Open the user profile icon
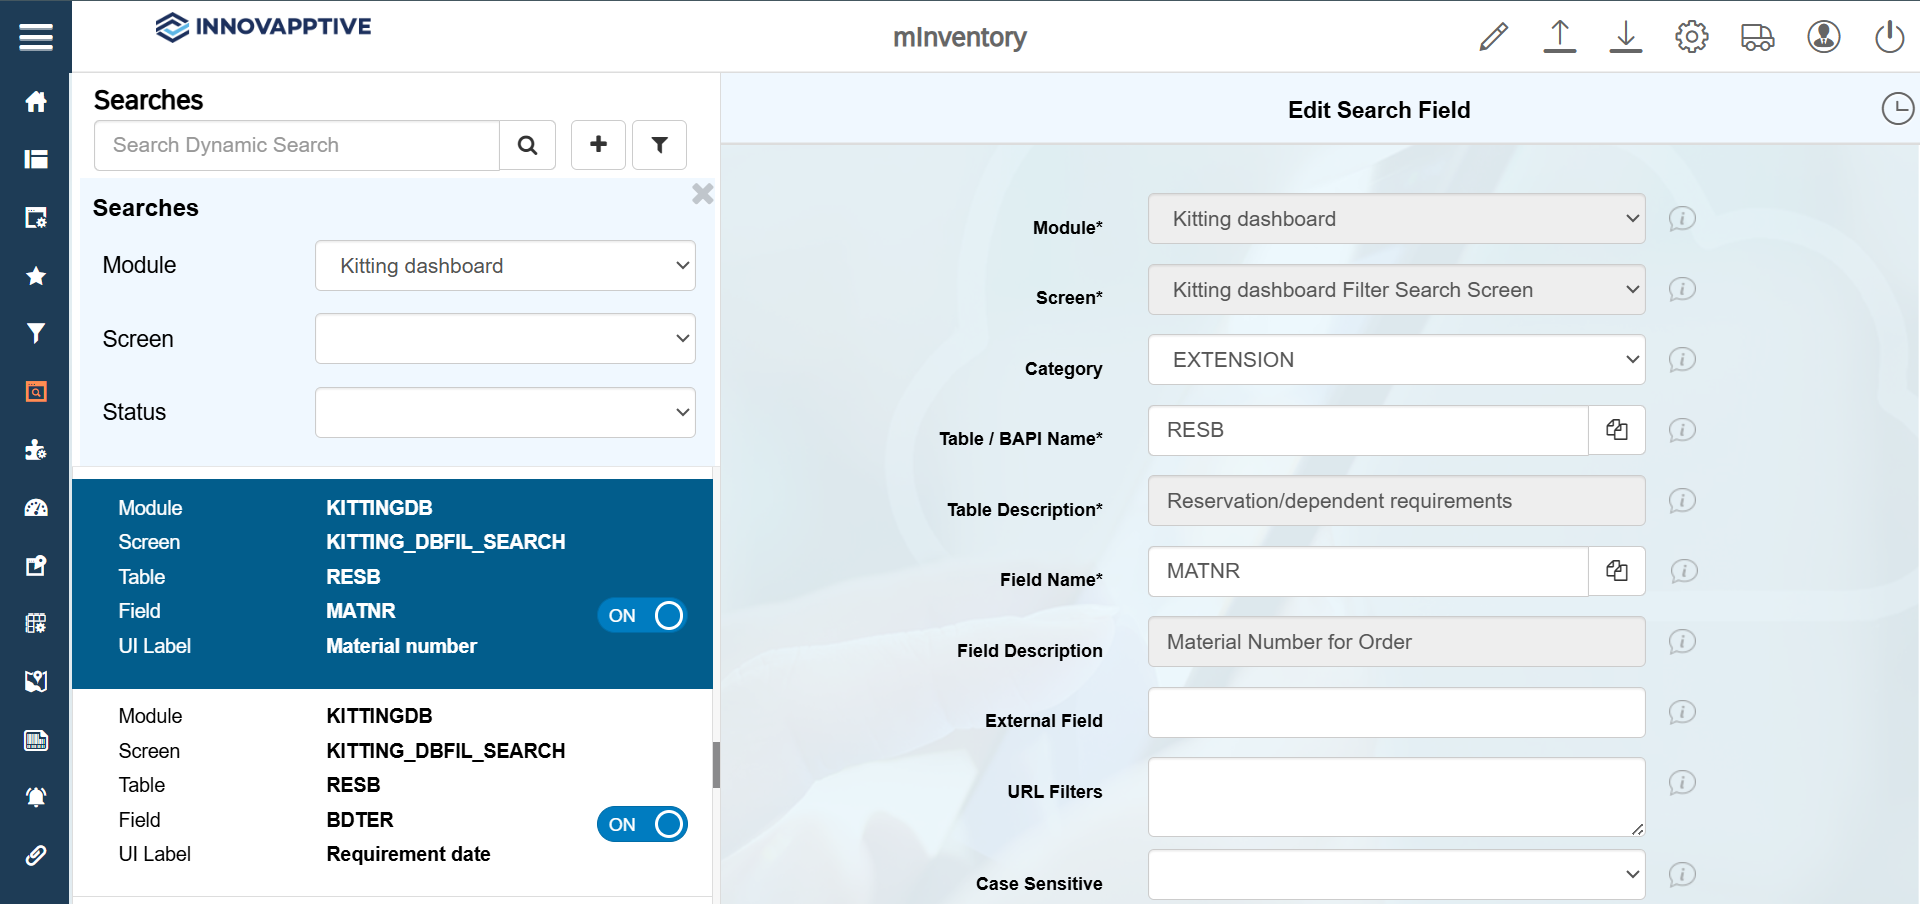1920x904 pixels. point(1823,37)
